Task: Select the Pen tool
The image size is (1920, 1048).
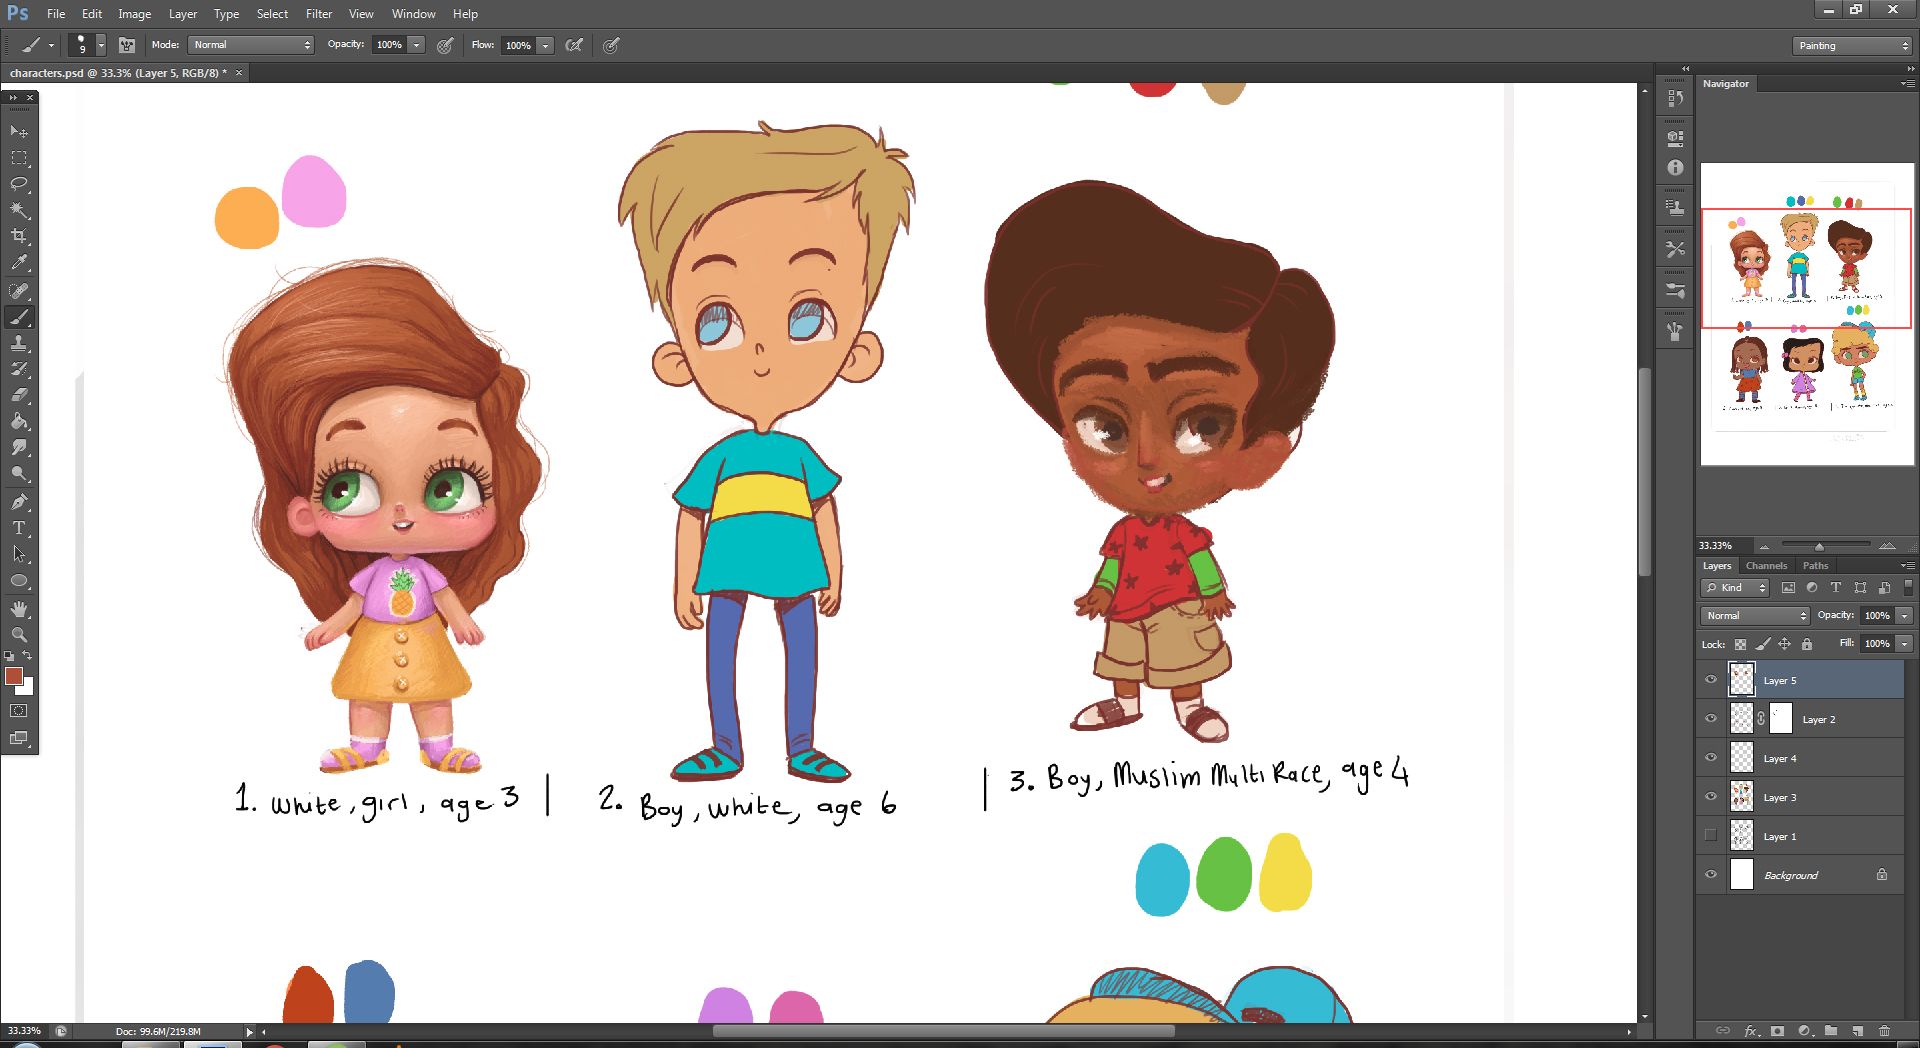Action: [19, 501]
